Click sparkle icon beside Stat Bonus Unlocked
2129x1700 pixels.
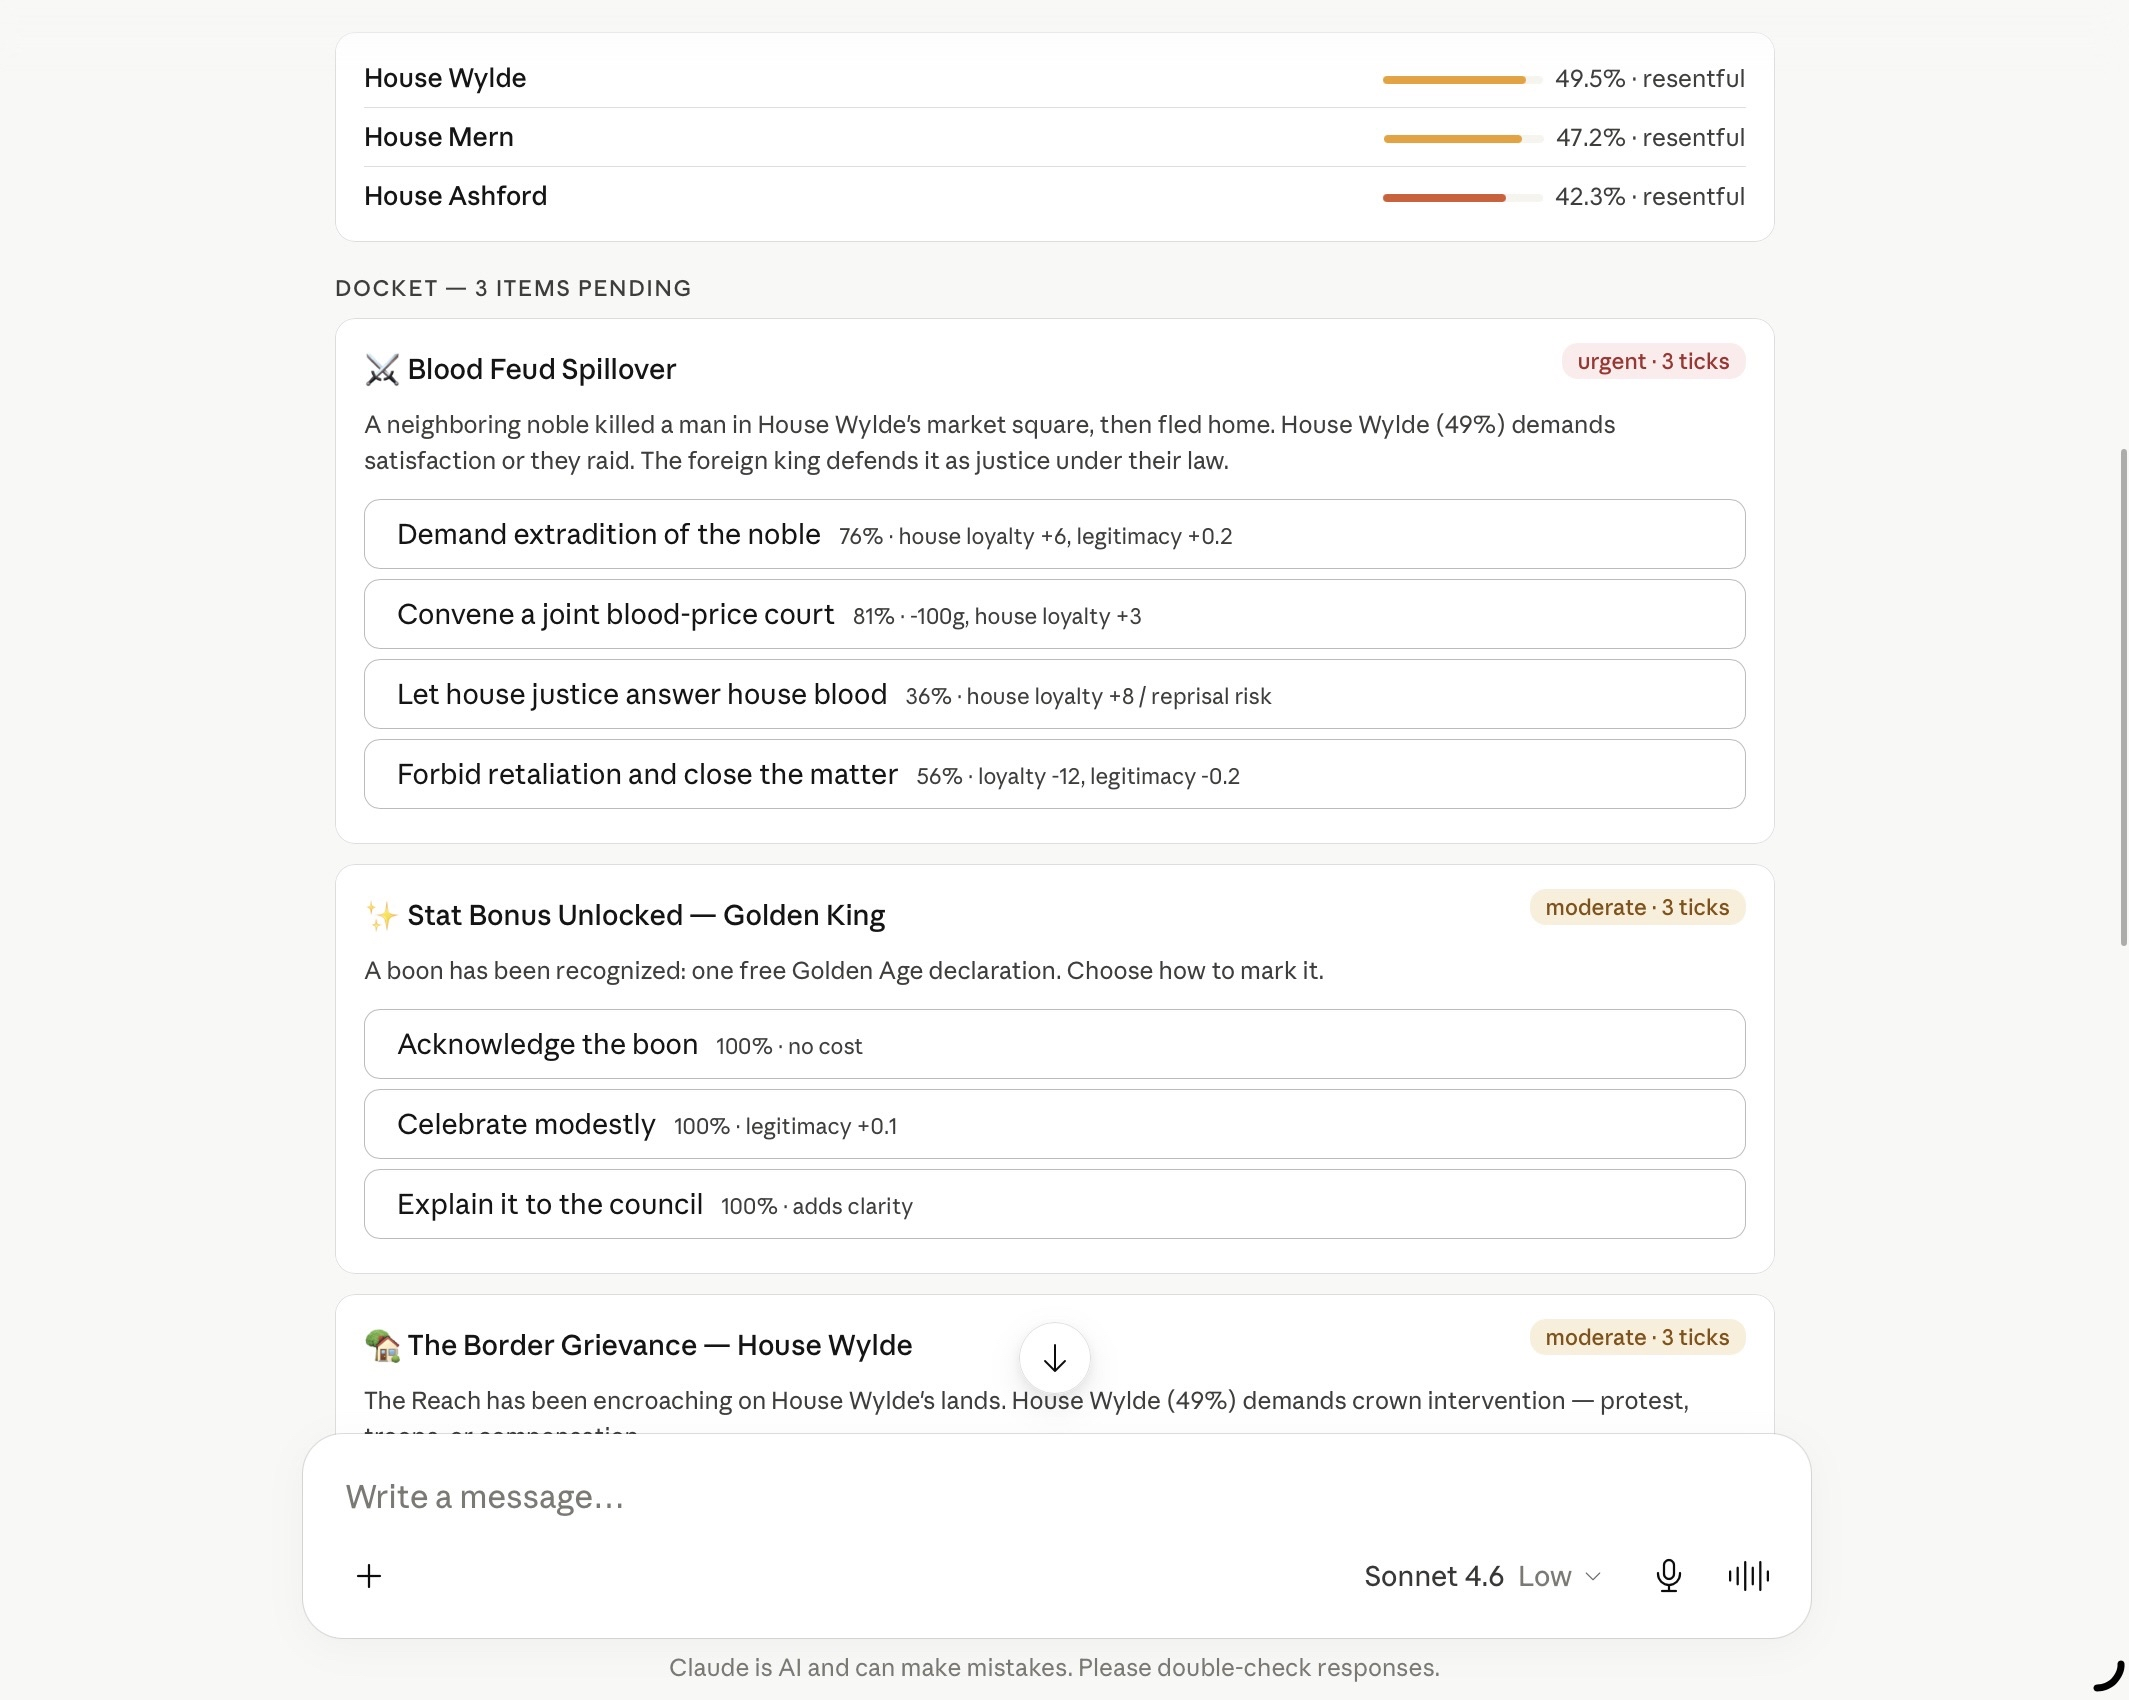pyautogui.click(x=381, y=915)
